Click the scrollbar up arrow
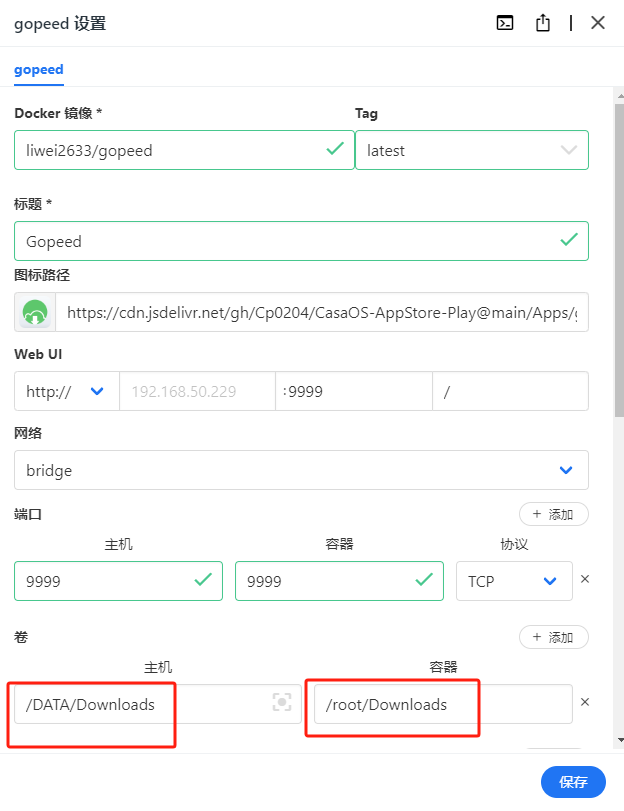 pos(620,96)
